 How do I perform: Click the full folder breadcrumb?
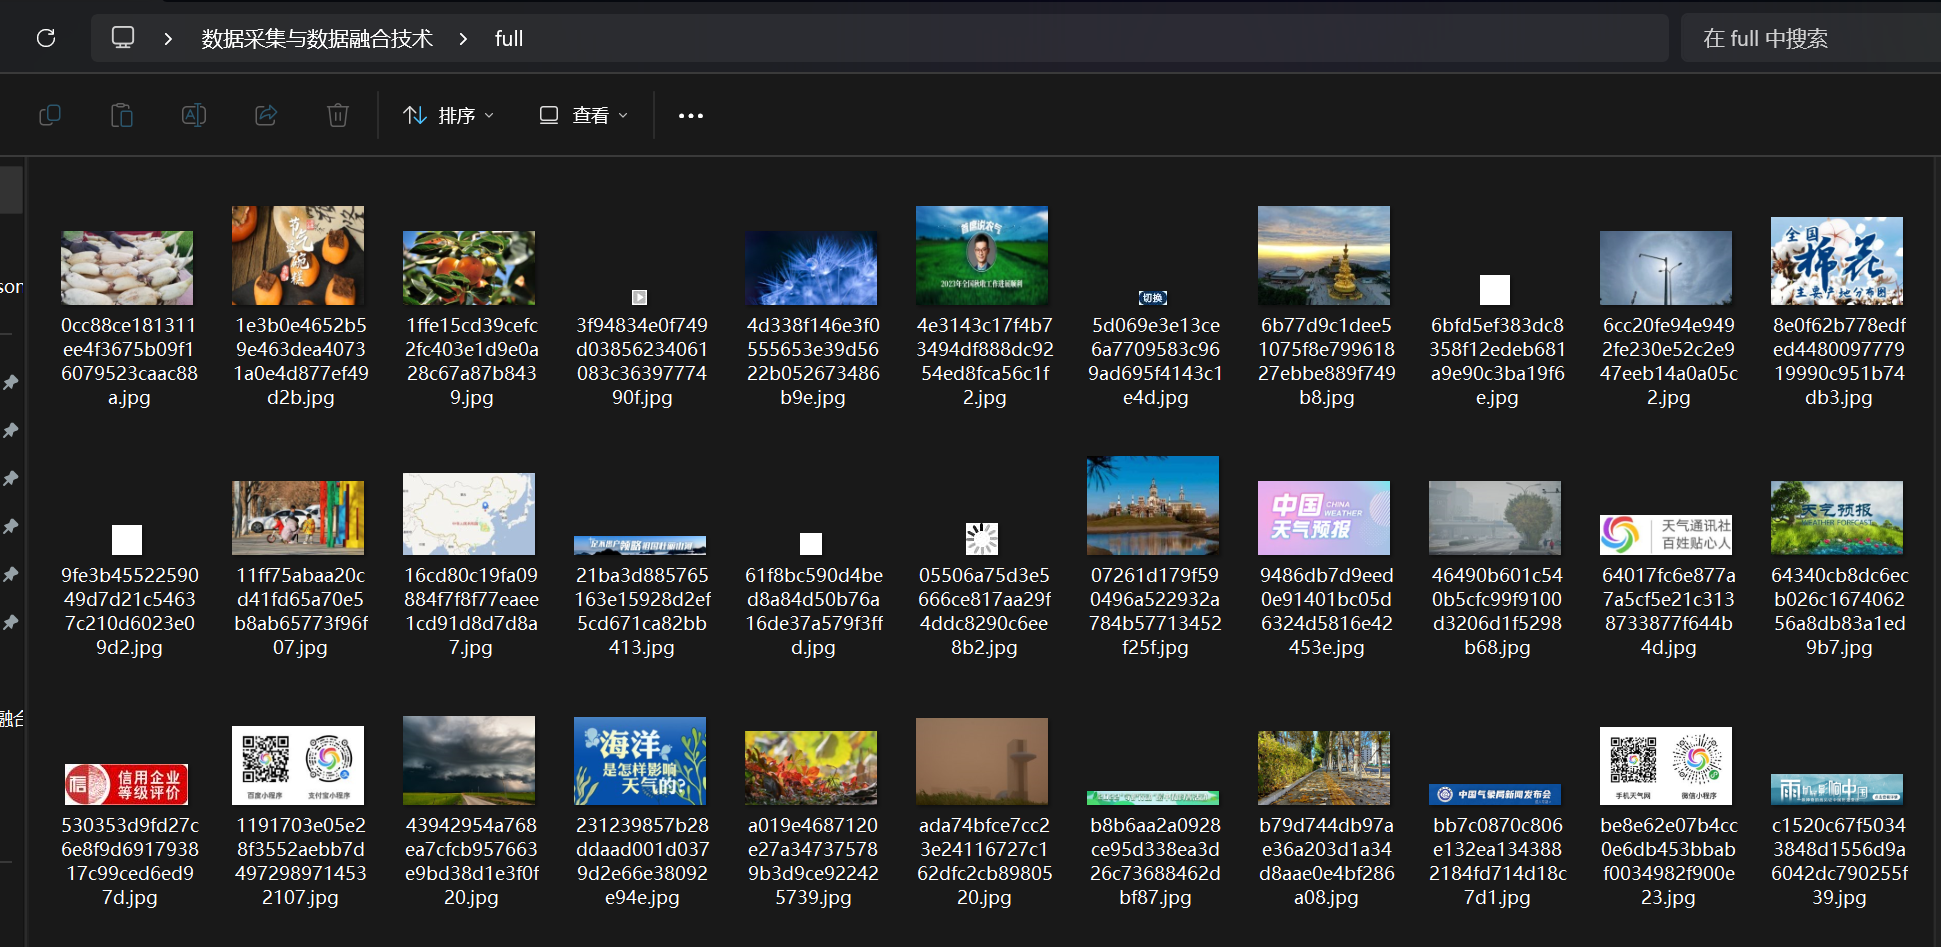click(x=508, y=39)
